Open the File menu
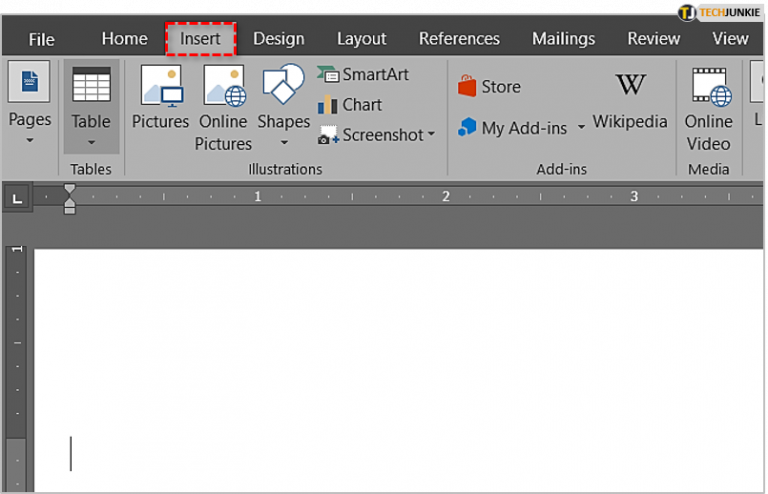 tap(42, 39)
